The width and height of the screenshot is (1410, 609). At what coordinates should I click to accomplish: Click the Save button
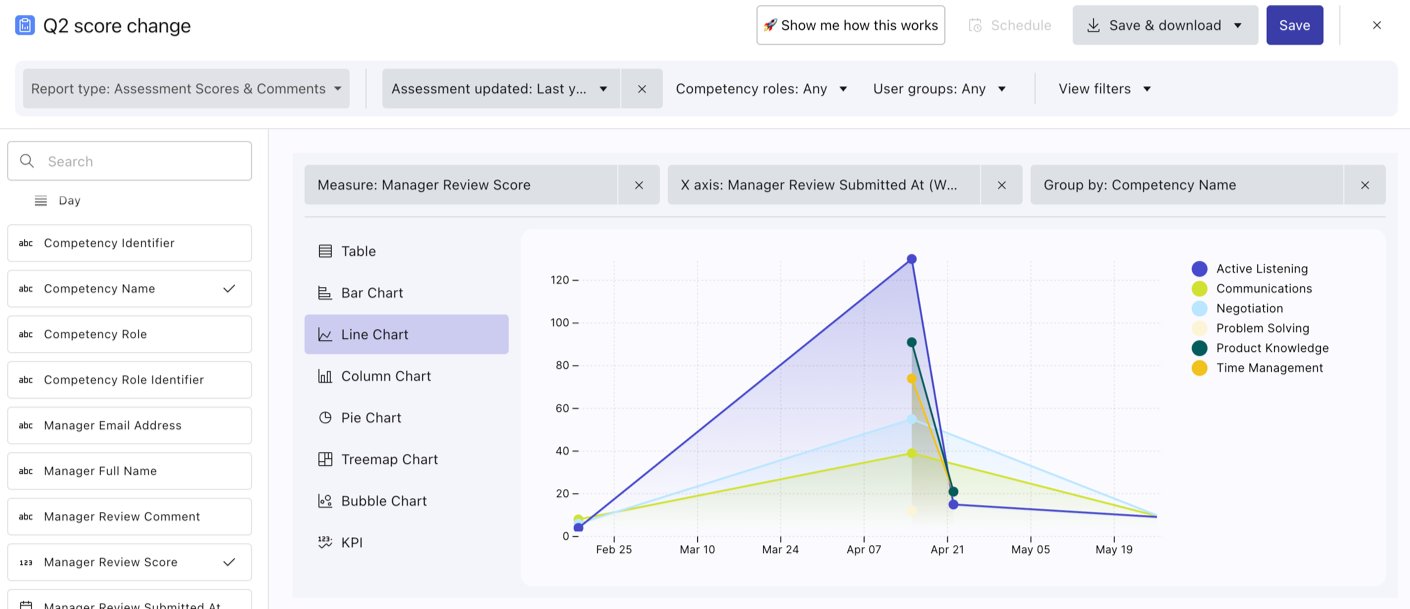point(1294,26)
